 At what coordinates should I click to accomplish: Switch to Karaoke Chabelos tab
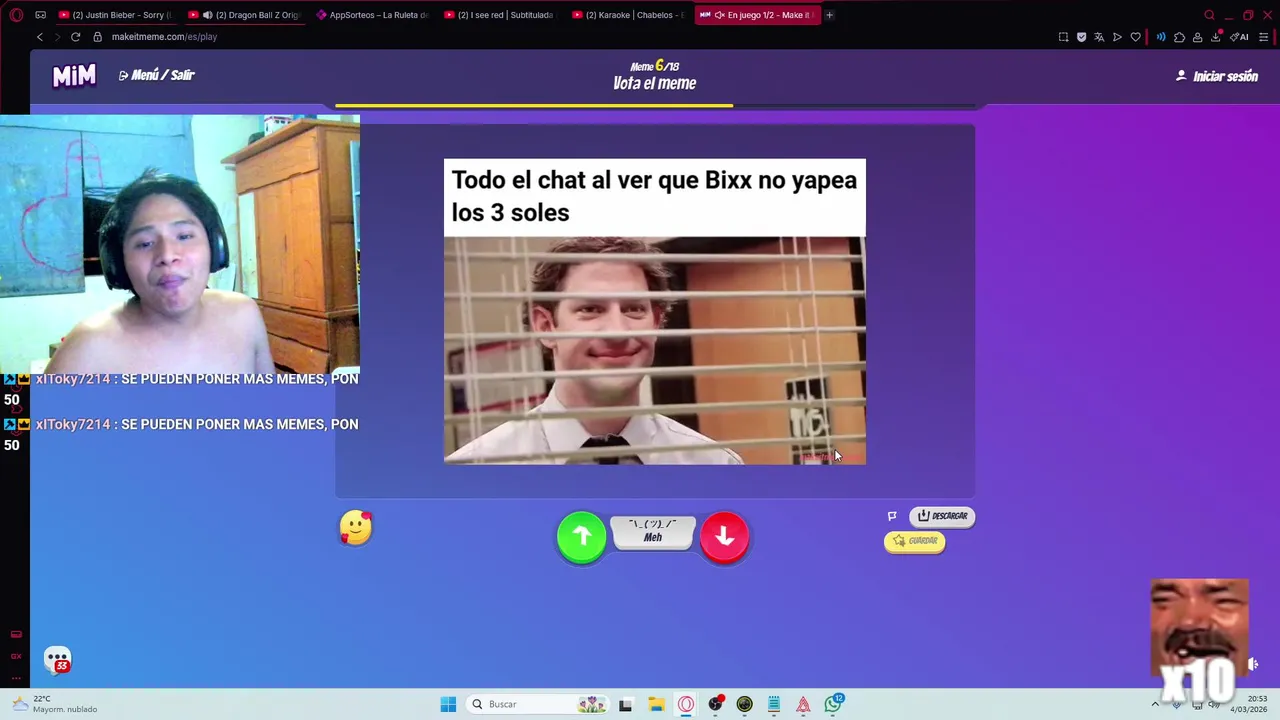628,15
